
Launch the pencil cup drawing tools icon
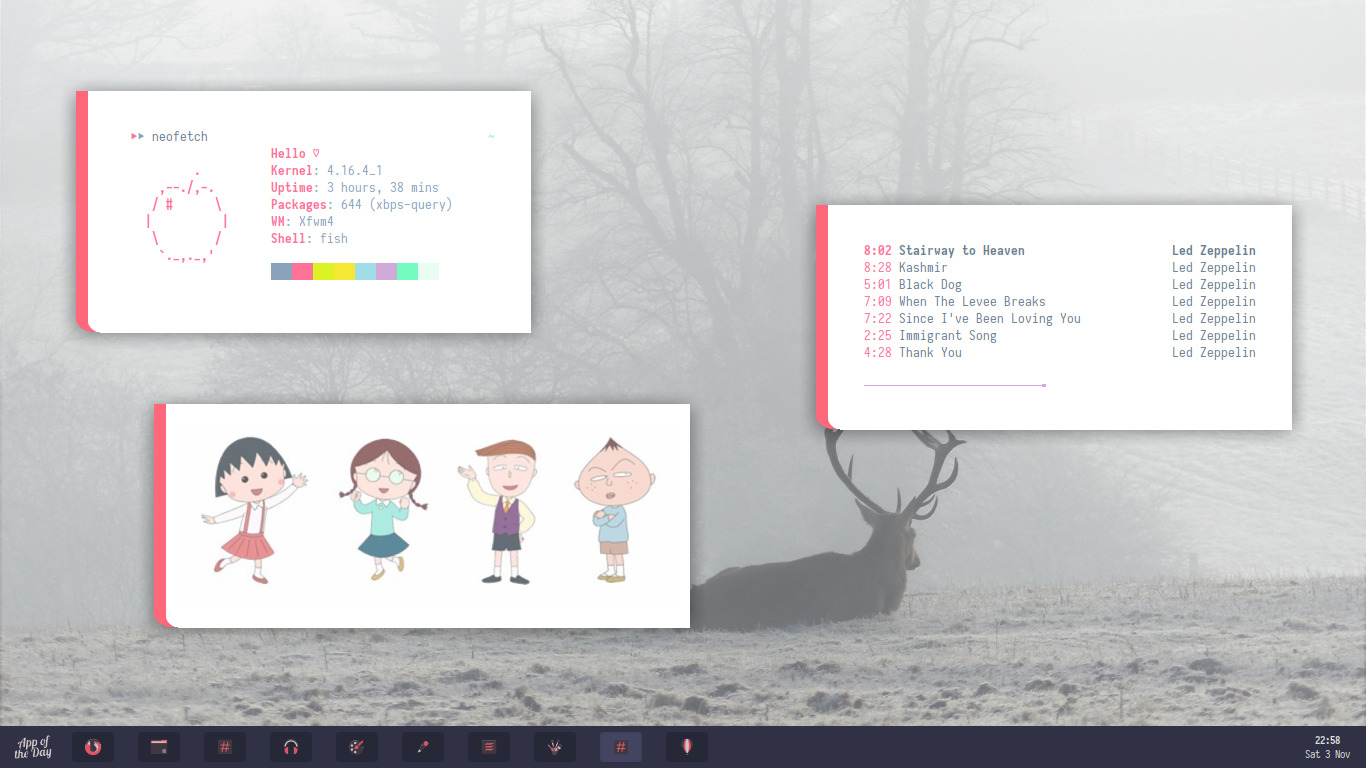coord(555,747)
